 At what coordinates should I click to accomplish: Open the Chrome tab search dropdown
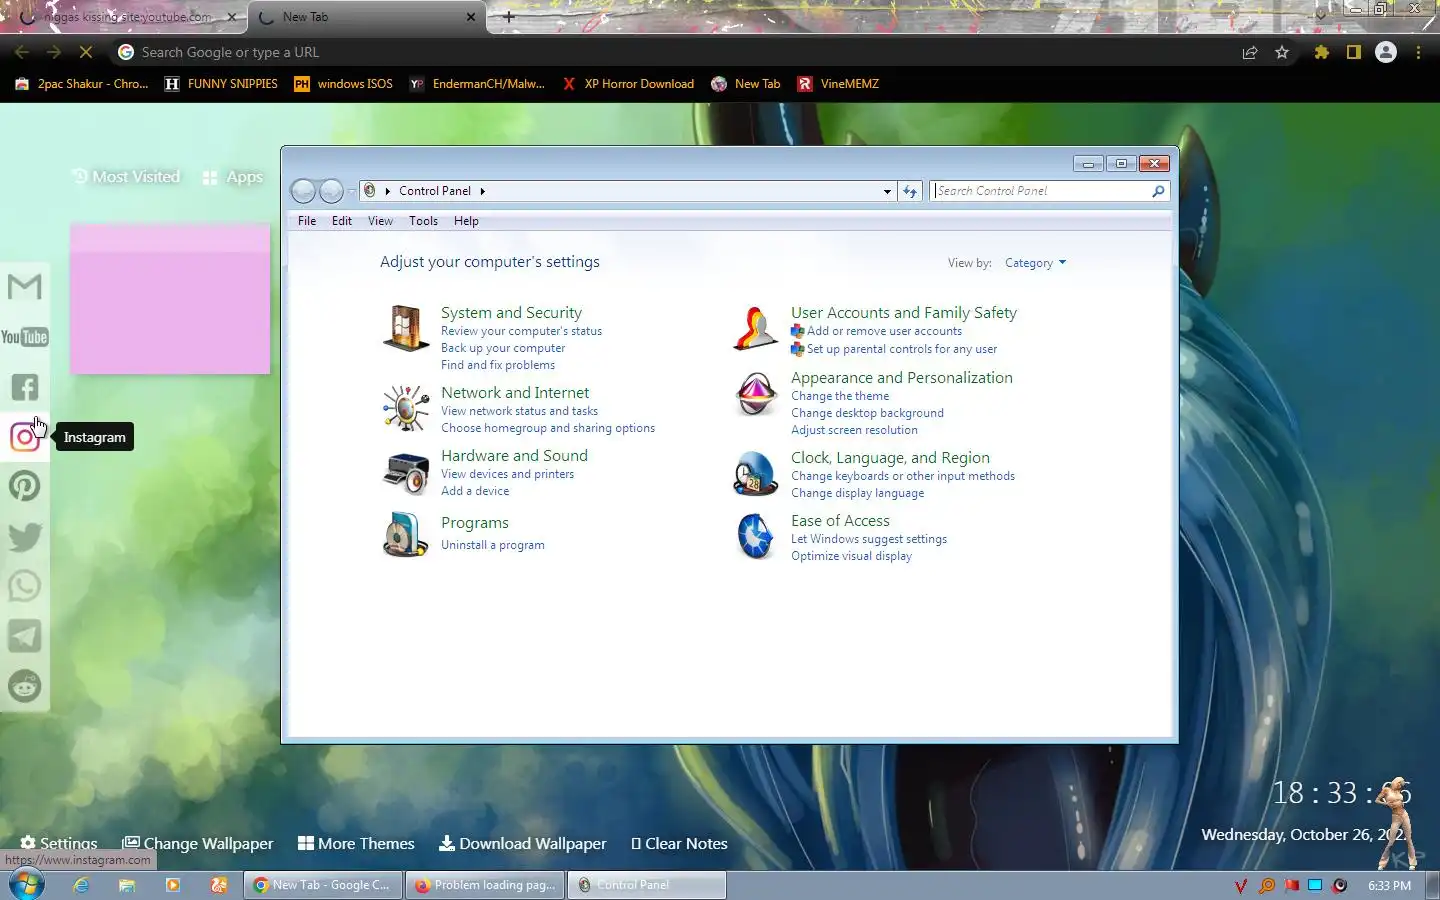coord(1321,16)
